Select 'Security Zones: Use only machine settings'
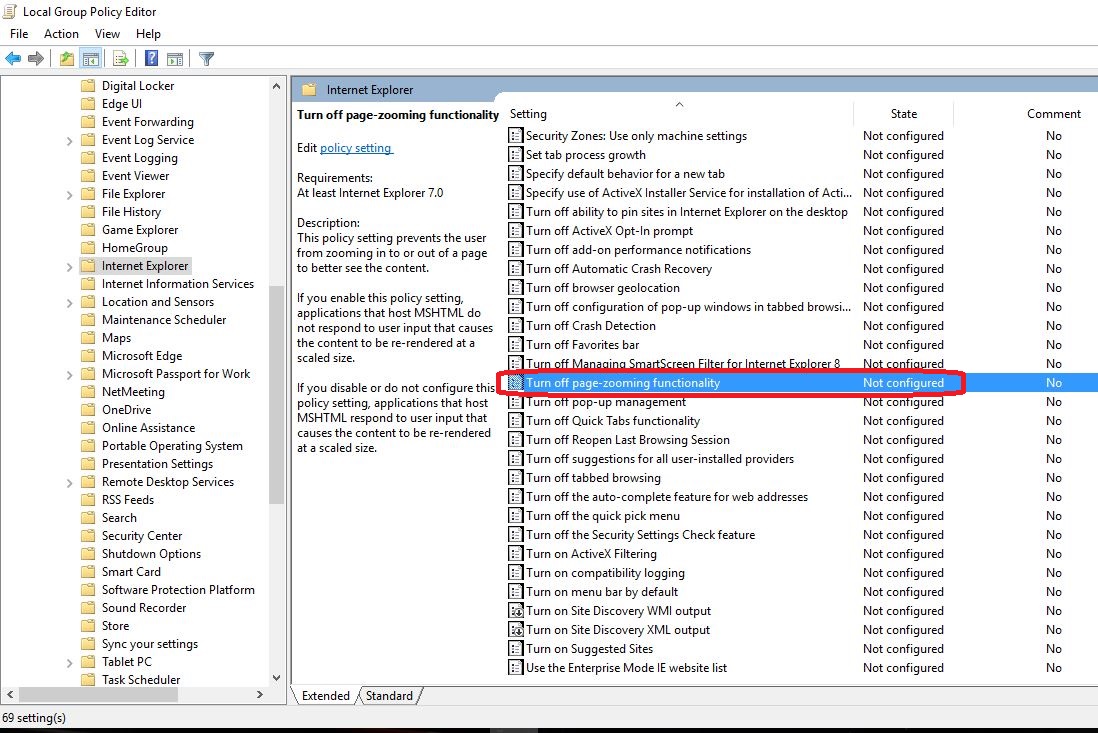This screenshot has height=733, width=1098. point(636,136)
